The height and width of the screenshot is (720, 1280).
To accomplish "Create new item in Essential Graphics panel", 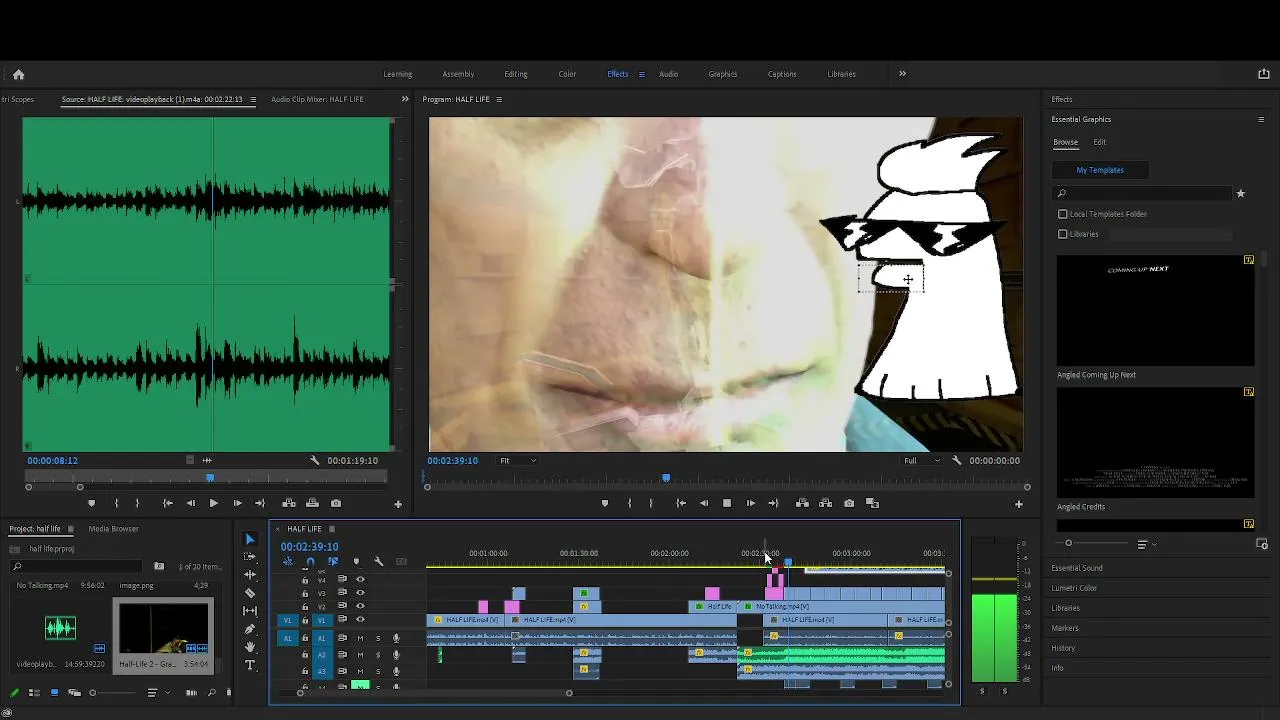I will coord(1262,544).
